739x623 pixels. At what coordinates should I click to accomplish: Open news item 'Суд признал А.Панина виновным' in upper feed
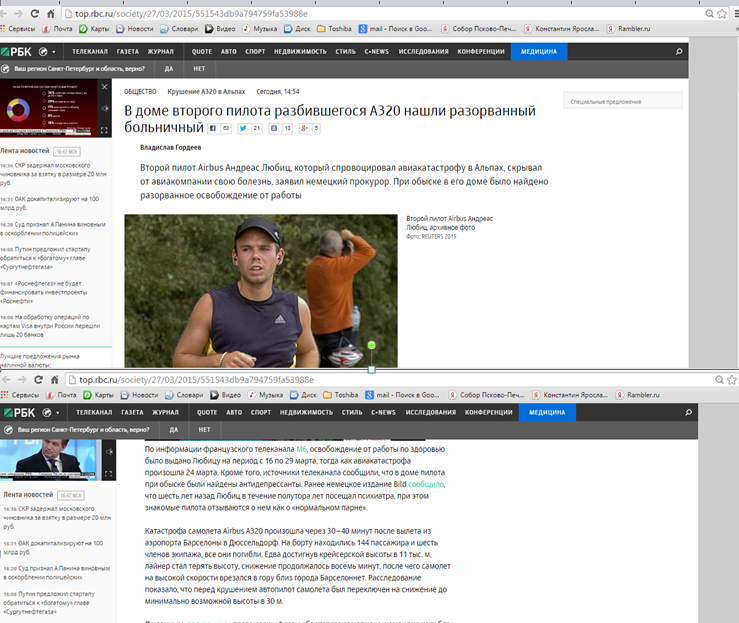[x=53, y=229]
